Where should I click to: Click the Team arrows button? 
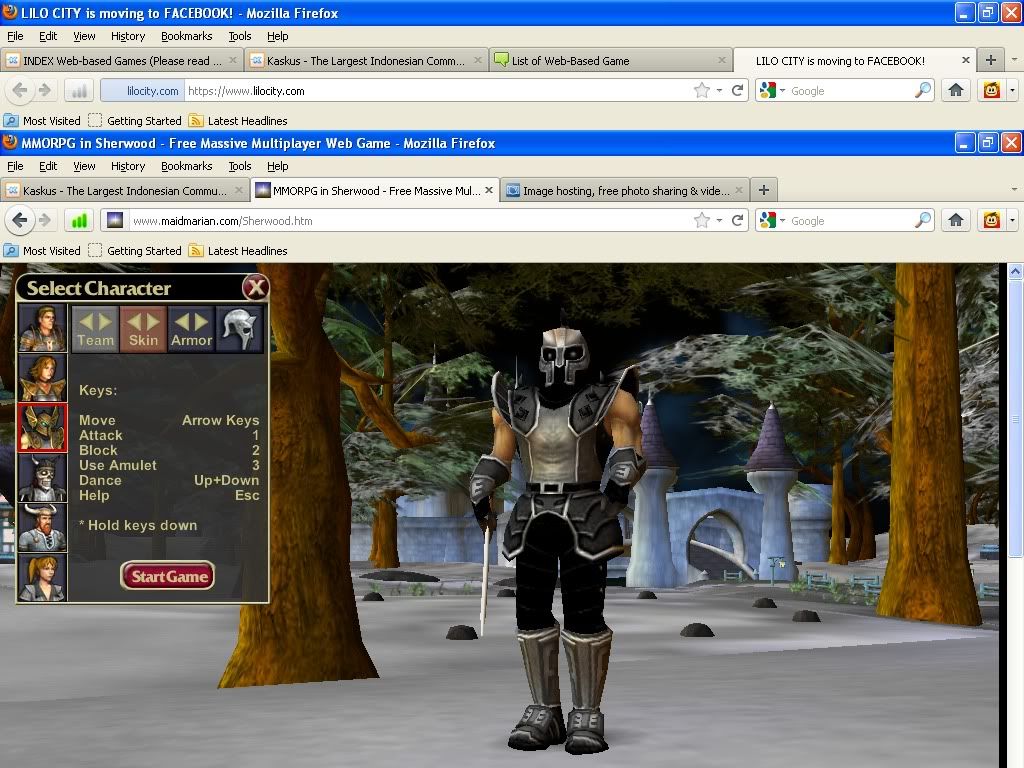(95, 329)
